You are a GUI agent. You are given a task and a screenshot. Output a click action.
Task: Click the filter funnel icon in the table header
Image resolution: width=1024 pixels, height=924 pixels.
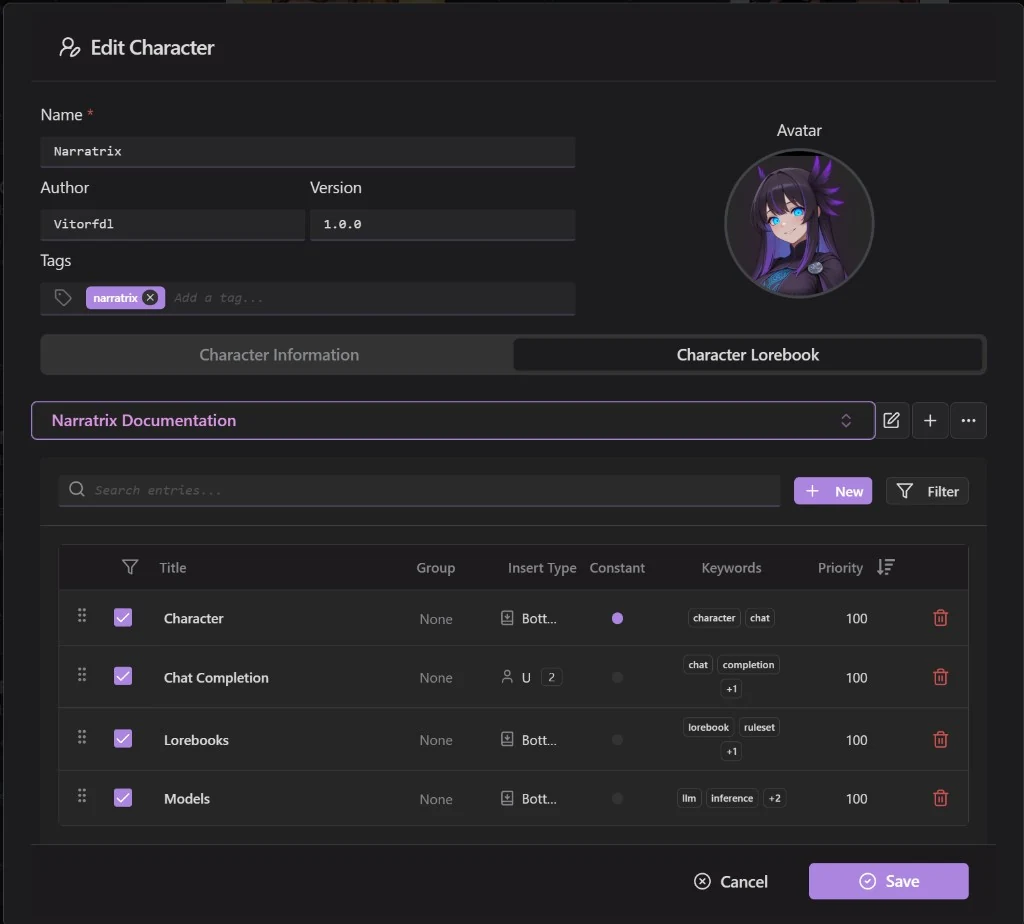130,567
